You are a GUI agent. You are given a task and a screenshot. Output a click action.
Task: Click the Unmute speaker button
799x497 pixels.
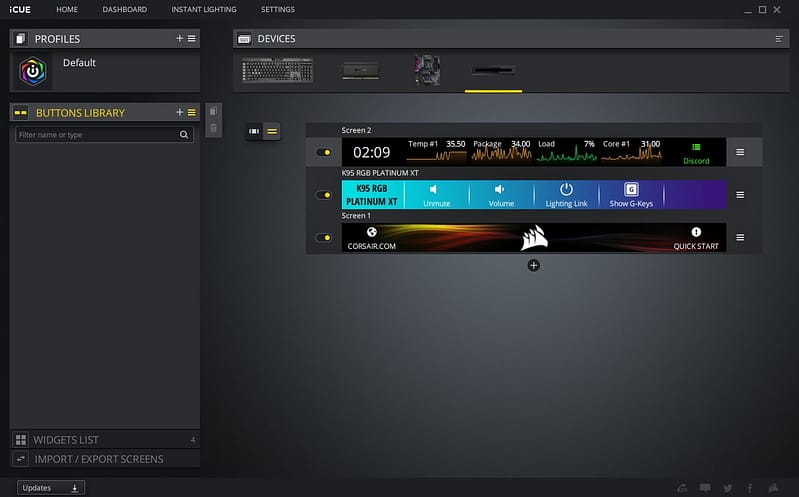(x=436, y=195)
